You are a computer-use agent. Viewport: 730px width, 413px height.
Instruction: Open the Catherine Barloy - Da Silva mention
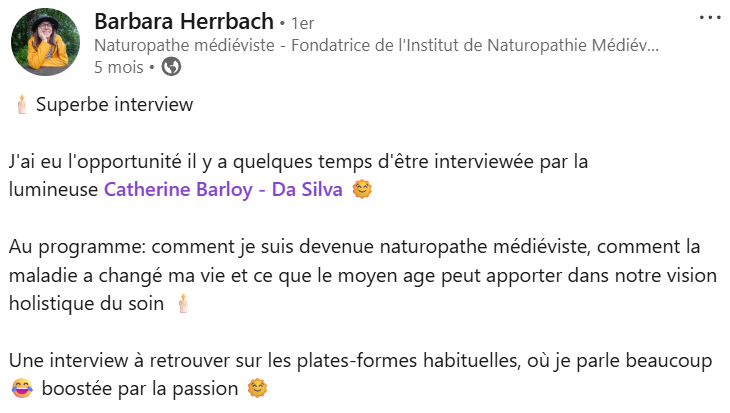[x=223, y=190]
